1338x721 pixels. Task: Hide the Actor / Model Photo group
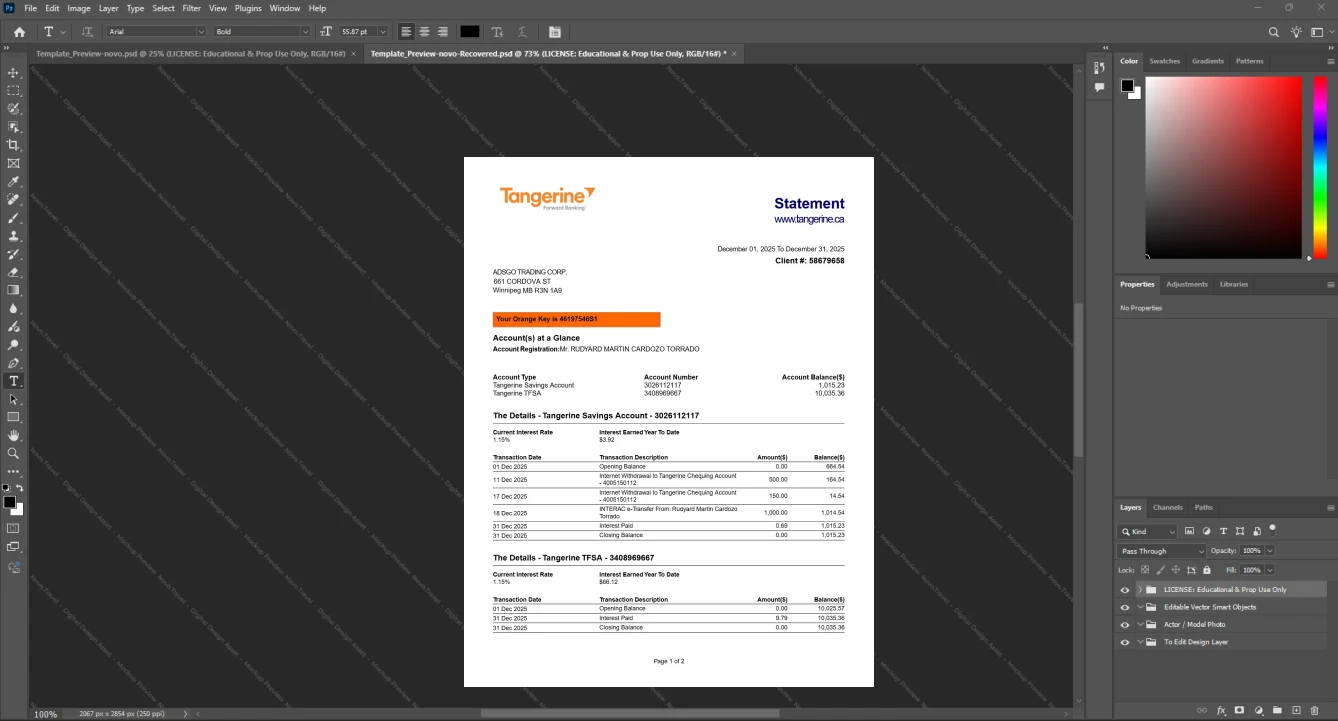point(1125,625)
